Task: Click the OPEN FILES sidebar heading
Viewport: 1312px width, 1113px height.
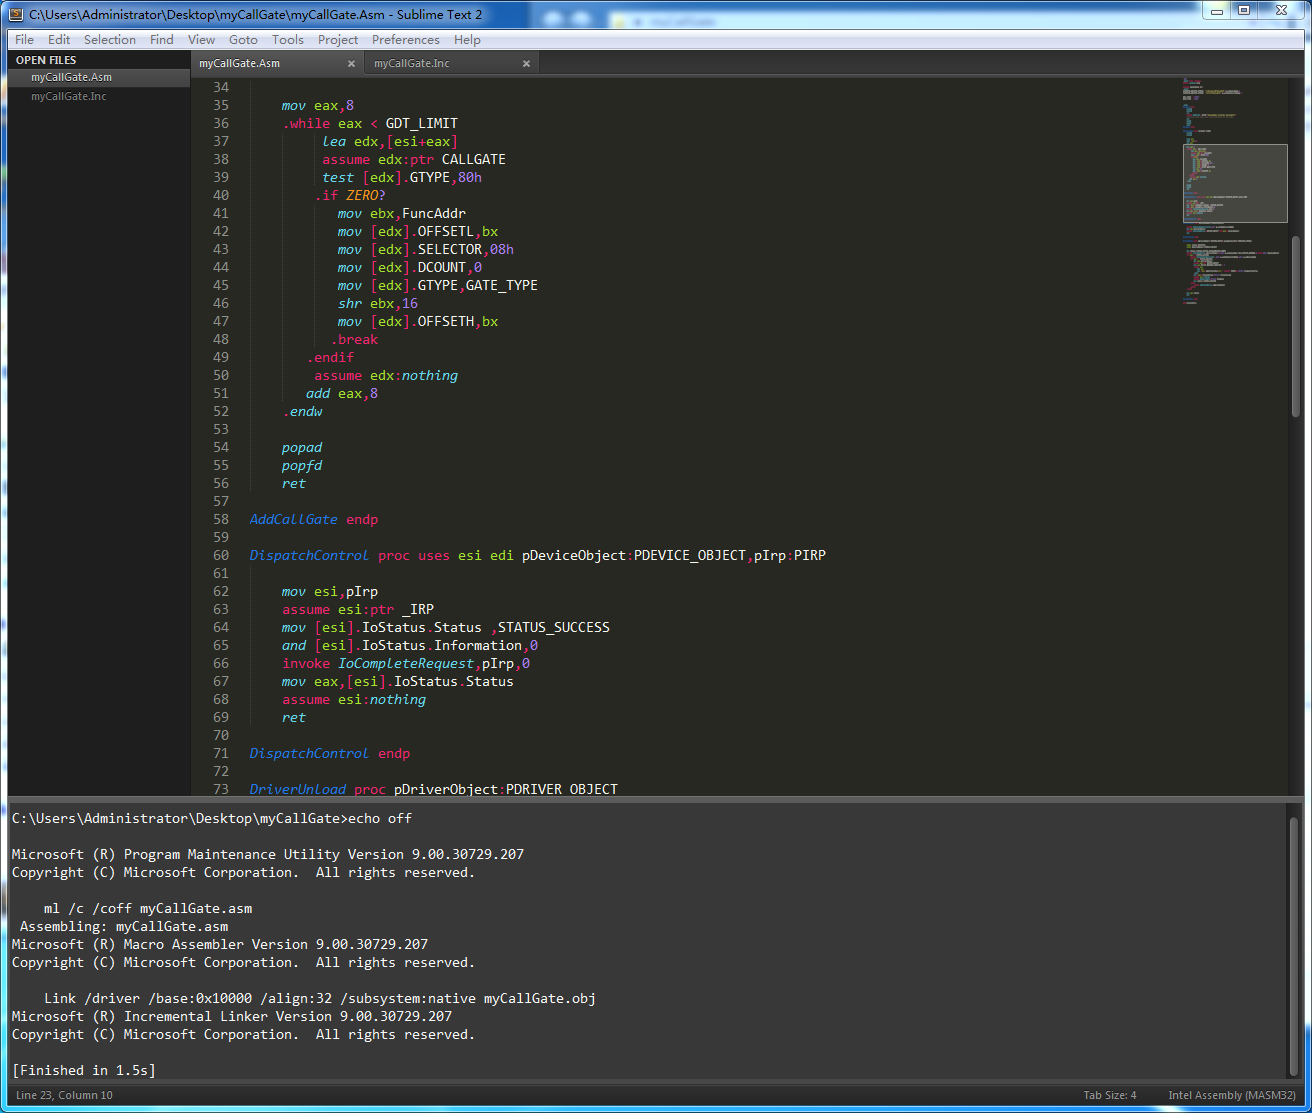Action: [46, 60]
